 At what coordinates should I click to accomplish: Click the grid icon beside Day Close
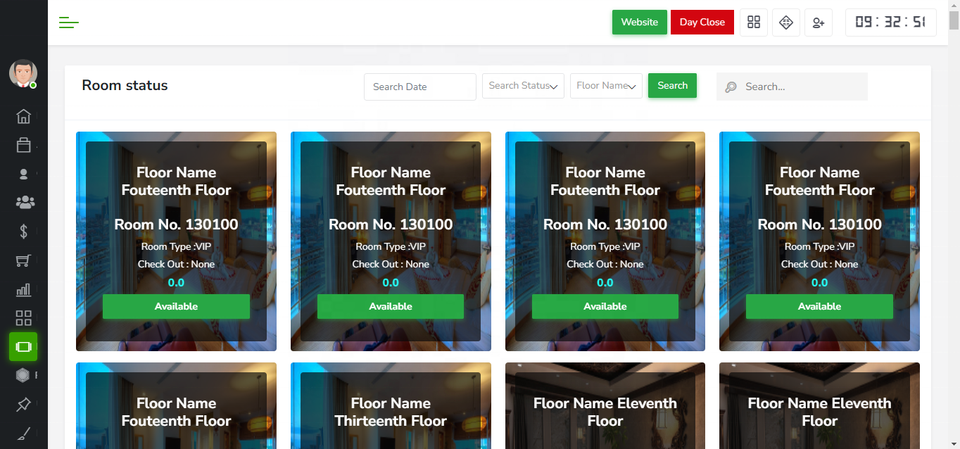click(754, 23)
